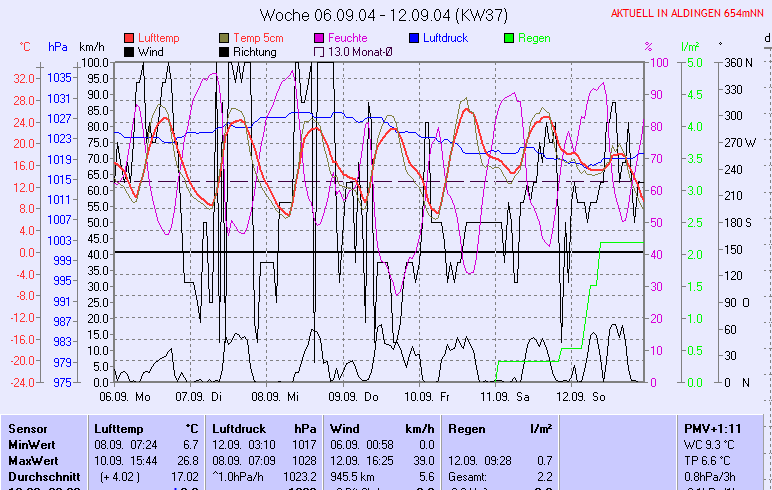Click the Lufttemp column header in table
Screen dimensions: 772x490
pos(119,428)
